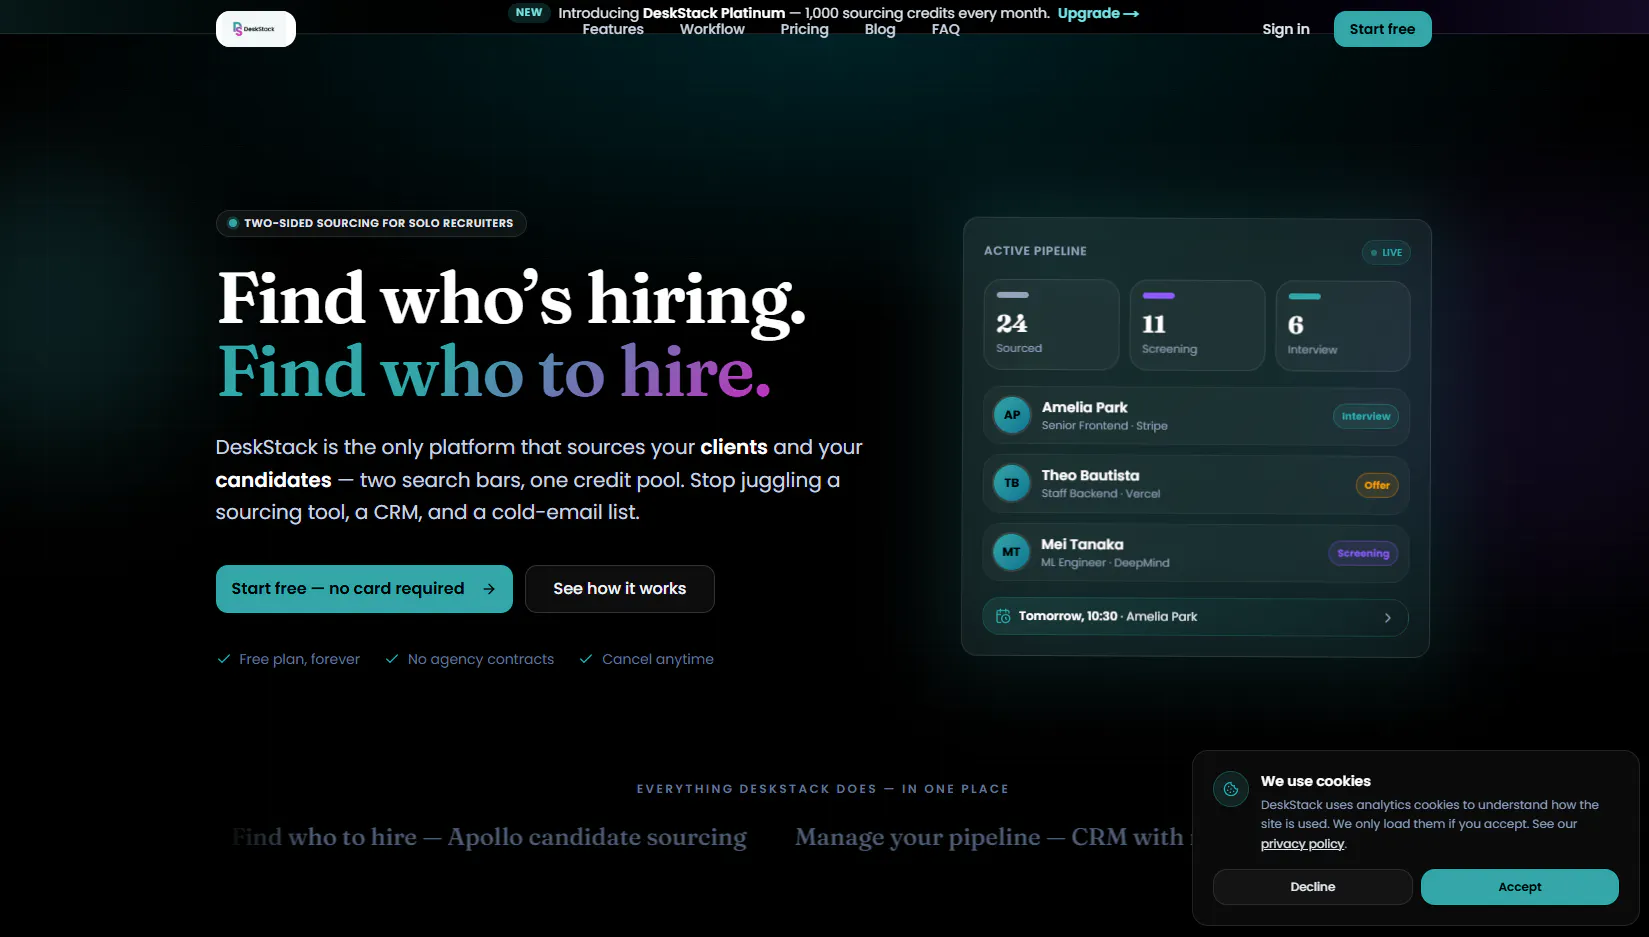Click the Two-sided sourcing for solo recruiters pill

coord(371,223)
